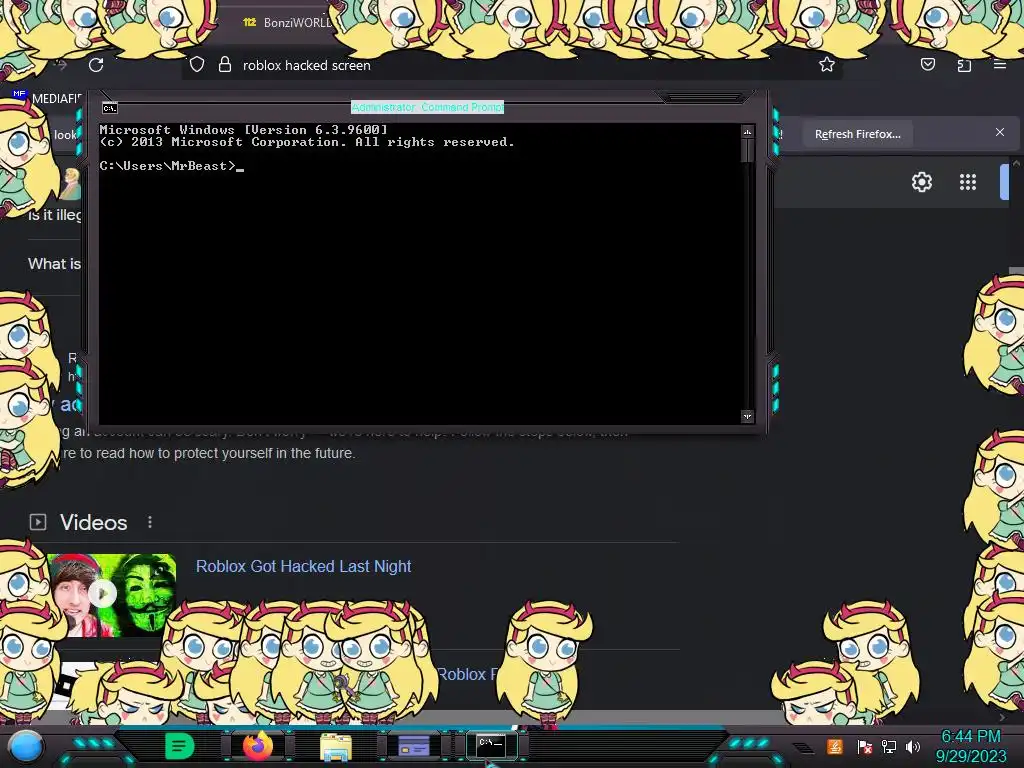
Task: Click the Administrator Command Prompt title text
Action: pyautogui.click(x=427, y=107)
